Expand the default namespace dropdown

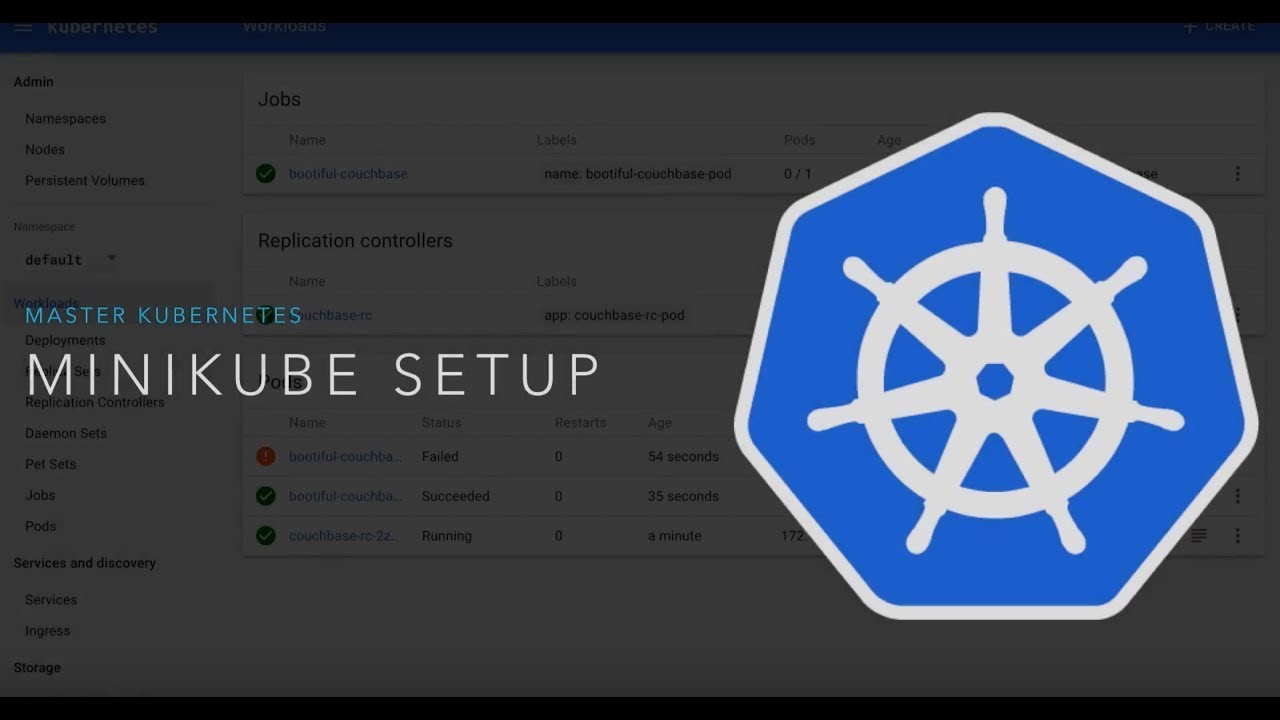pyautogui.click(x=71, y=259)
